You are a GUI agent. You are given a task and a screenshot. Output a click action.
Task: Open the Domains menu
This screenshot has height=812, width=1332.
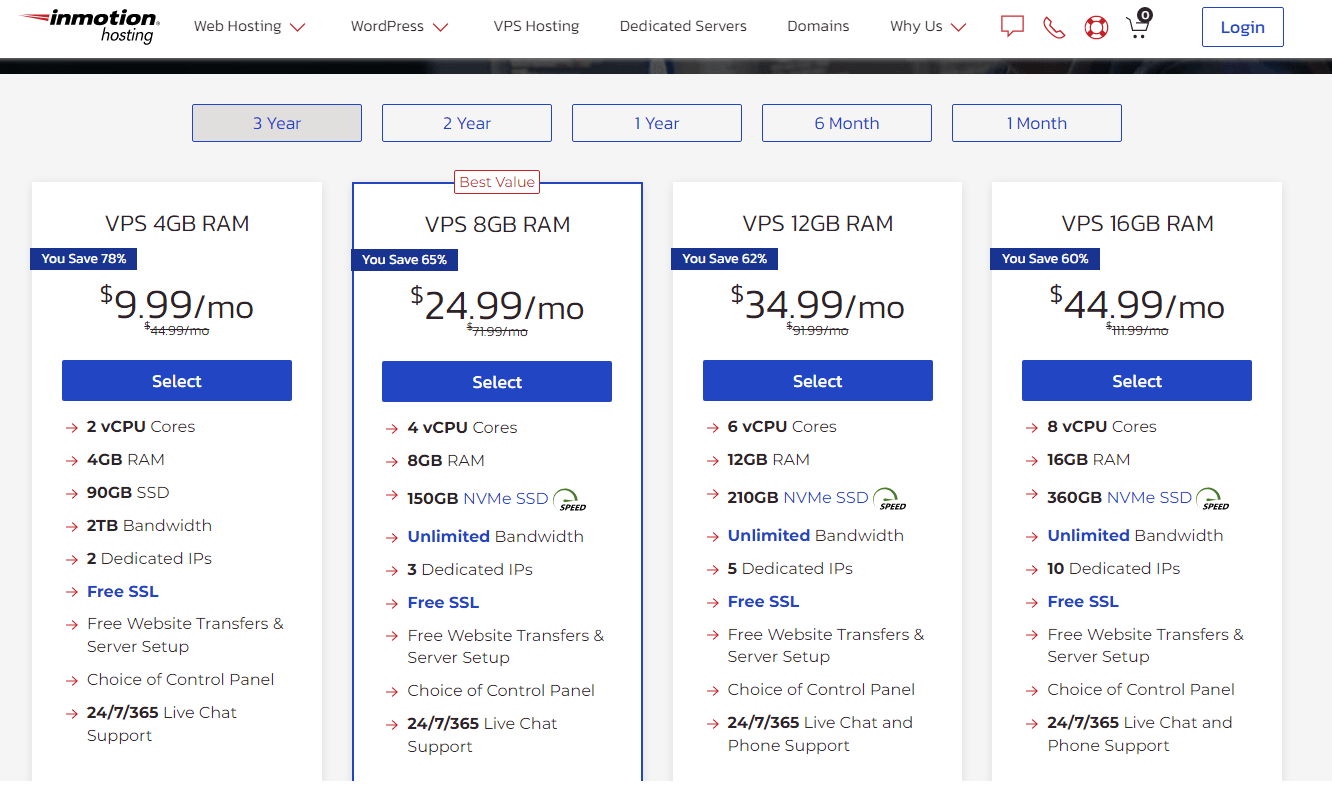(x=818, y=26)
